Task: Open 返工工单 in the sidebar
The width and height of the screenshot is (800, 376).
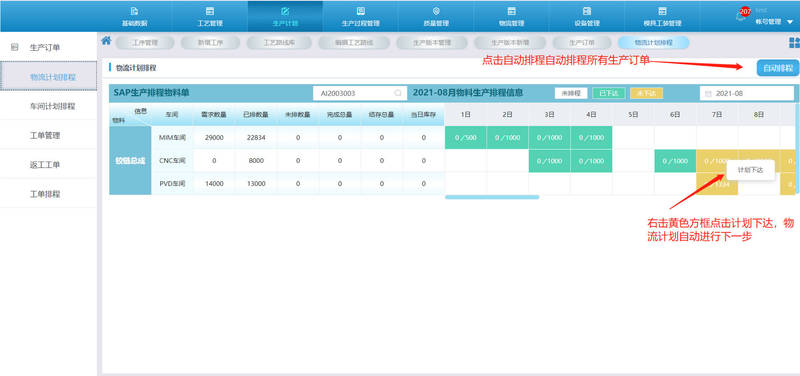Action: pos(48,164)
